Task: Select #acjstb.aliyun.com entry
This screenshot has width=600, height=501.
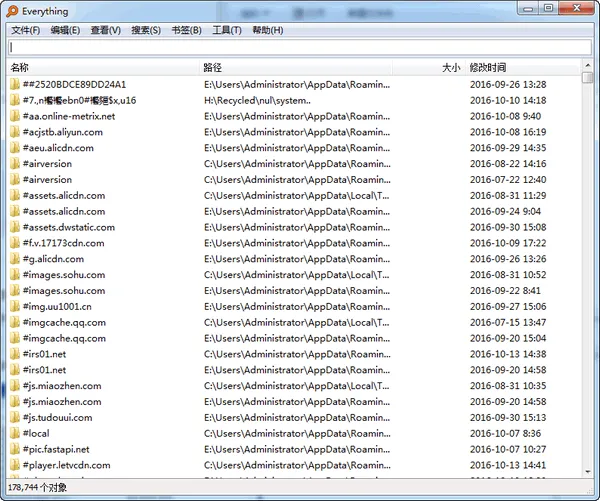Action: 63,132
